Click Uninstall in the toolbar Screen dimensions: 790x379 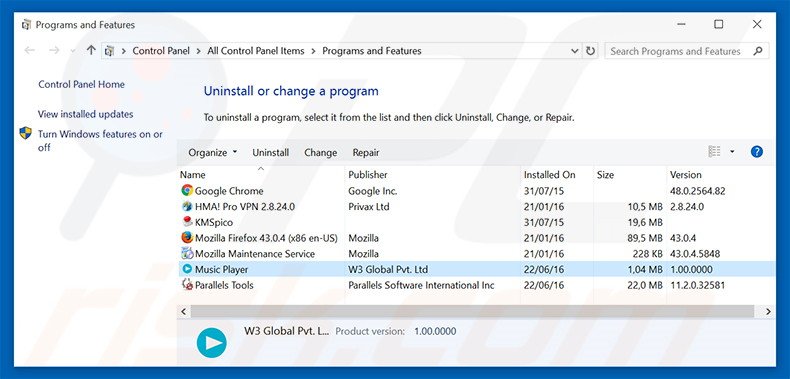[x=271, y=153]
